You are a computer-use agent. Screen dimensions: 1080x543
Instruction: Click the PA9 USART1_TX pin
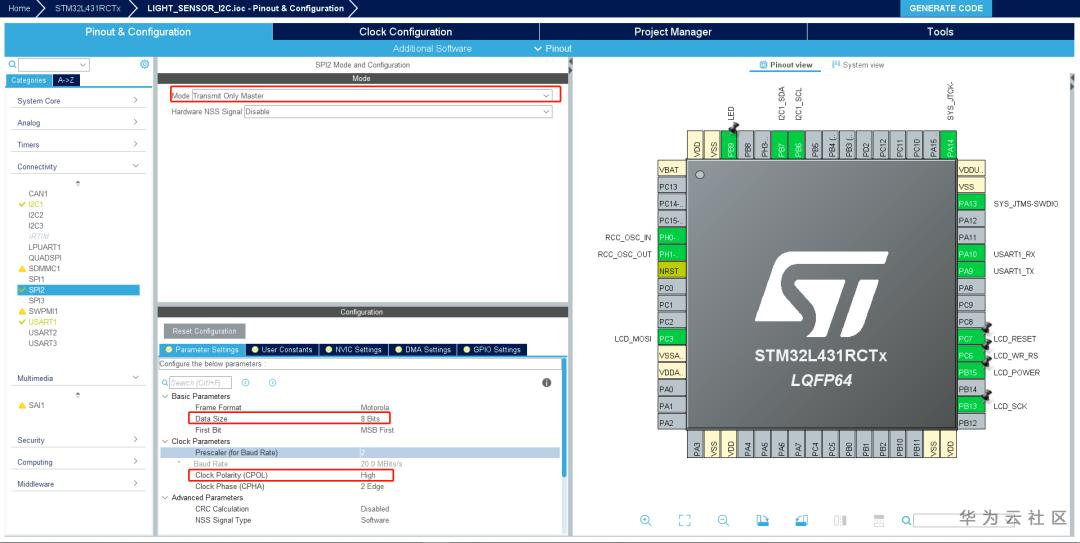pos(971,271)
